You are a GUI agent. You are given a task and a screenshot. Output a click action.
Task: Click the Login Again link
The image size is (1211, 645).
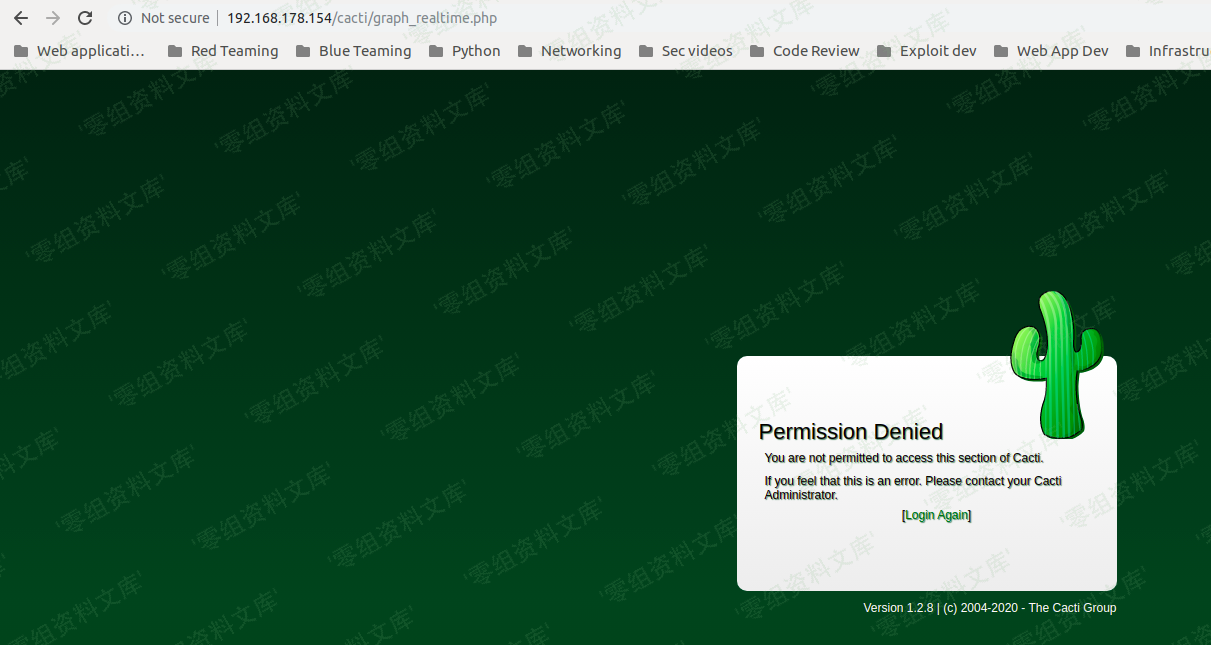click(936, 515)
